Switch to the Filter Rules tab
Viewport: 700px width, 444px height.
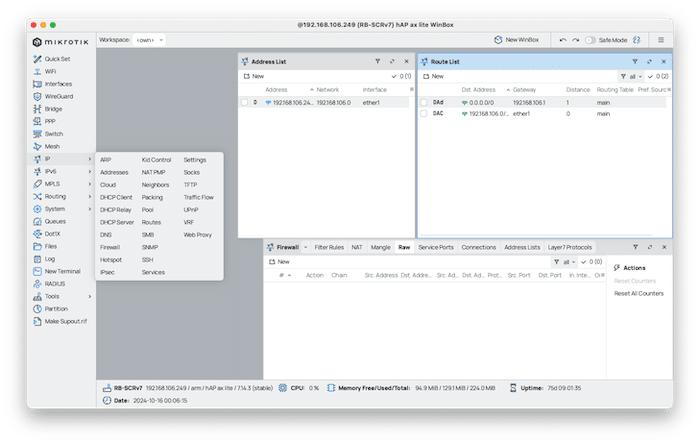tap(329, 247)
